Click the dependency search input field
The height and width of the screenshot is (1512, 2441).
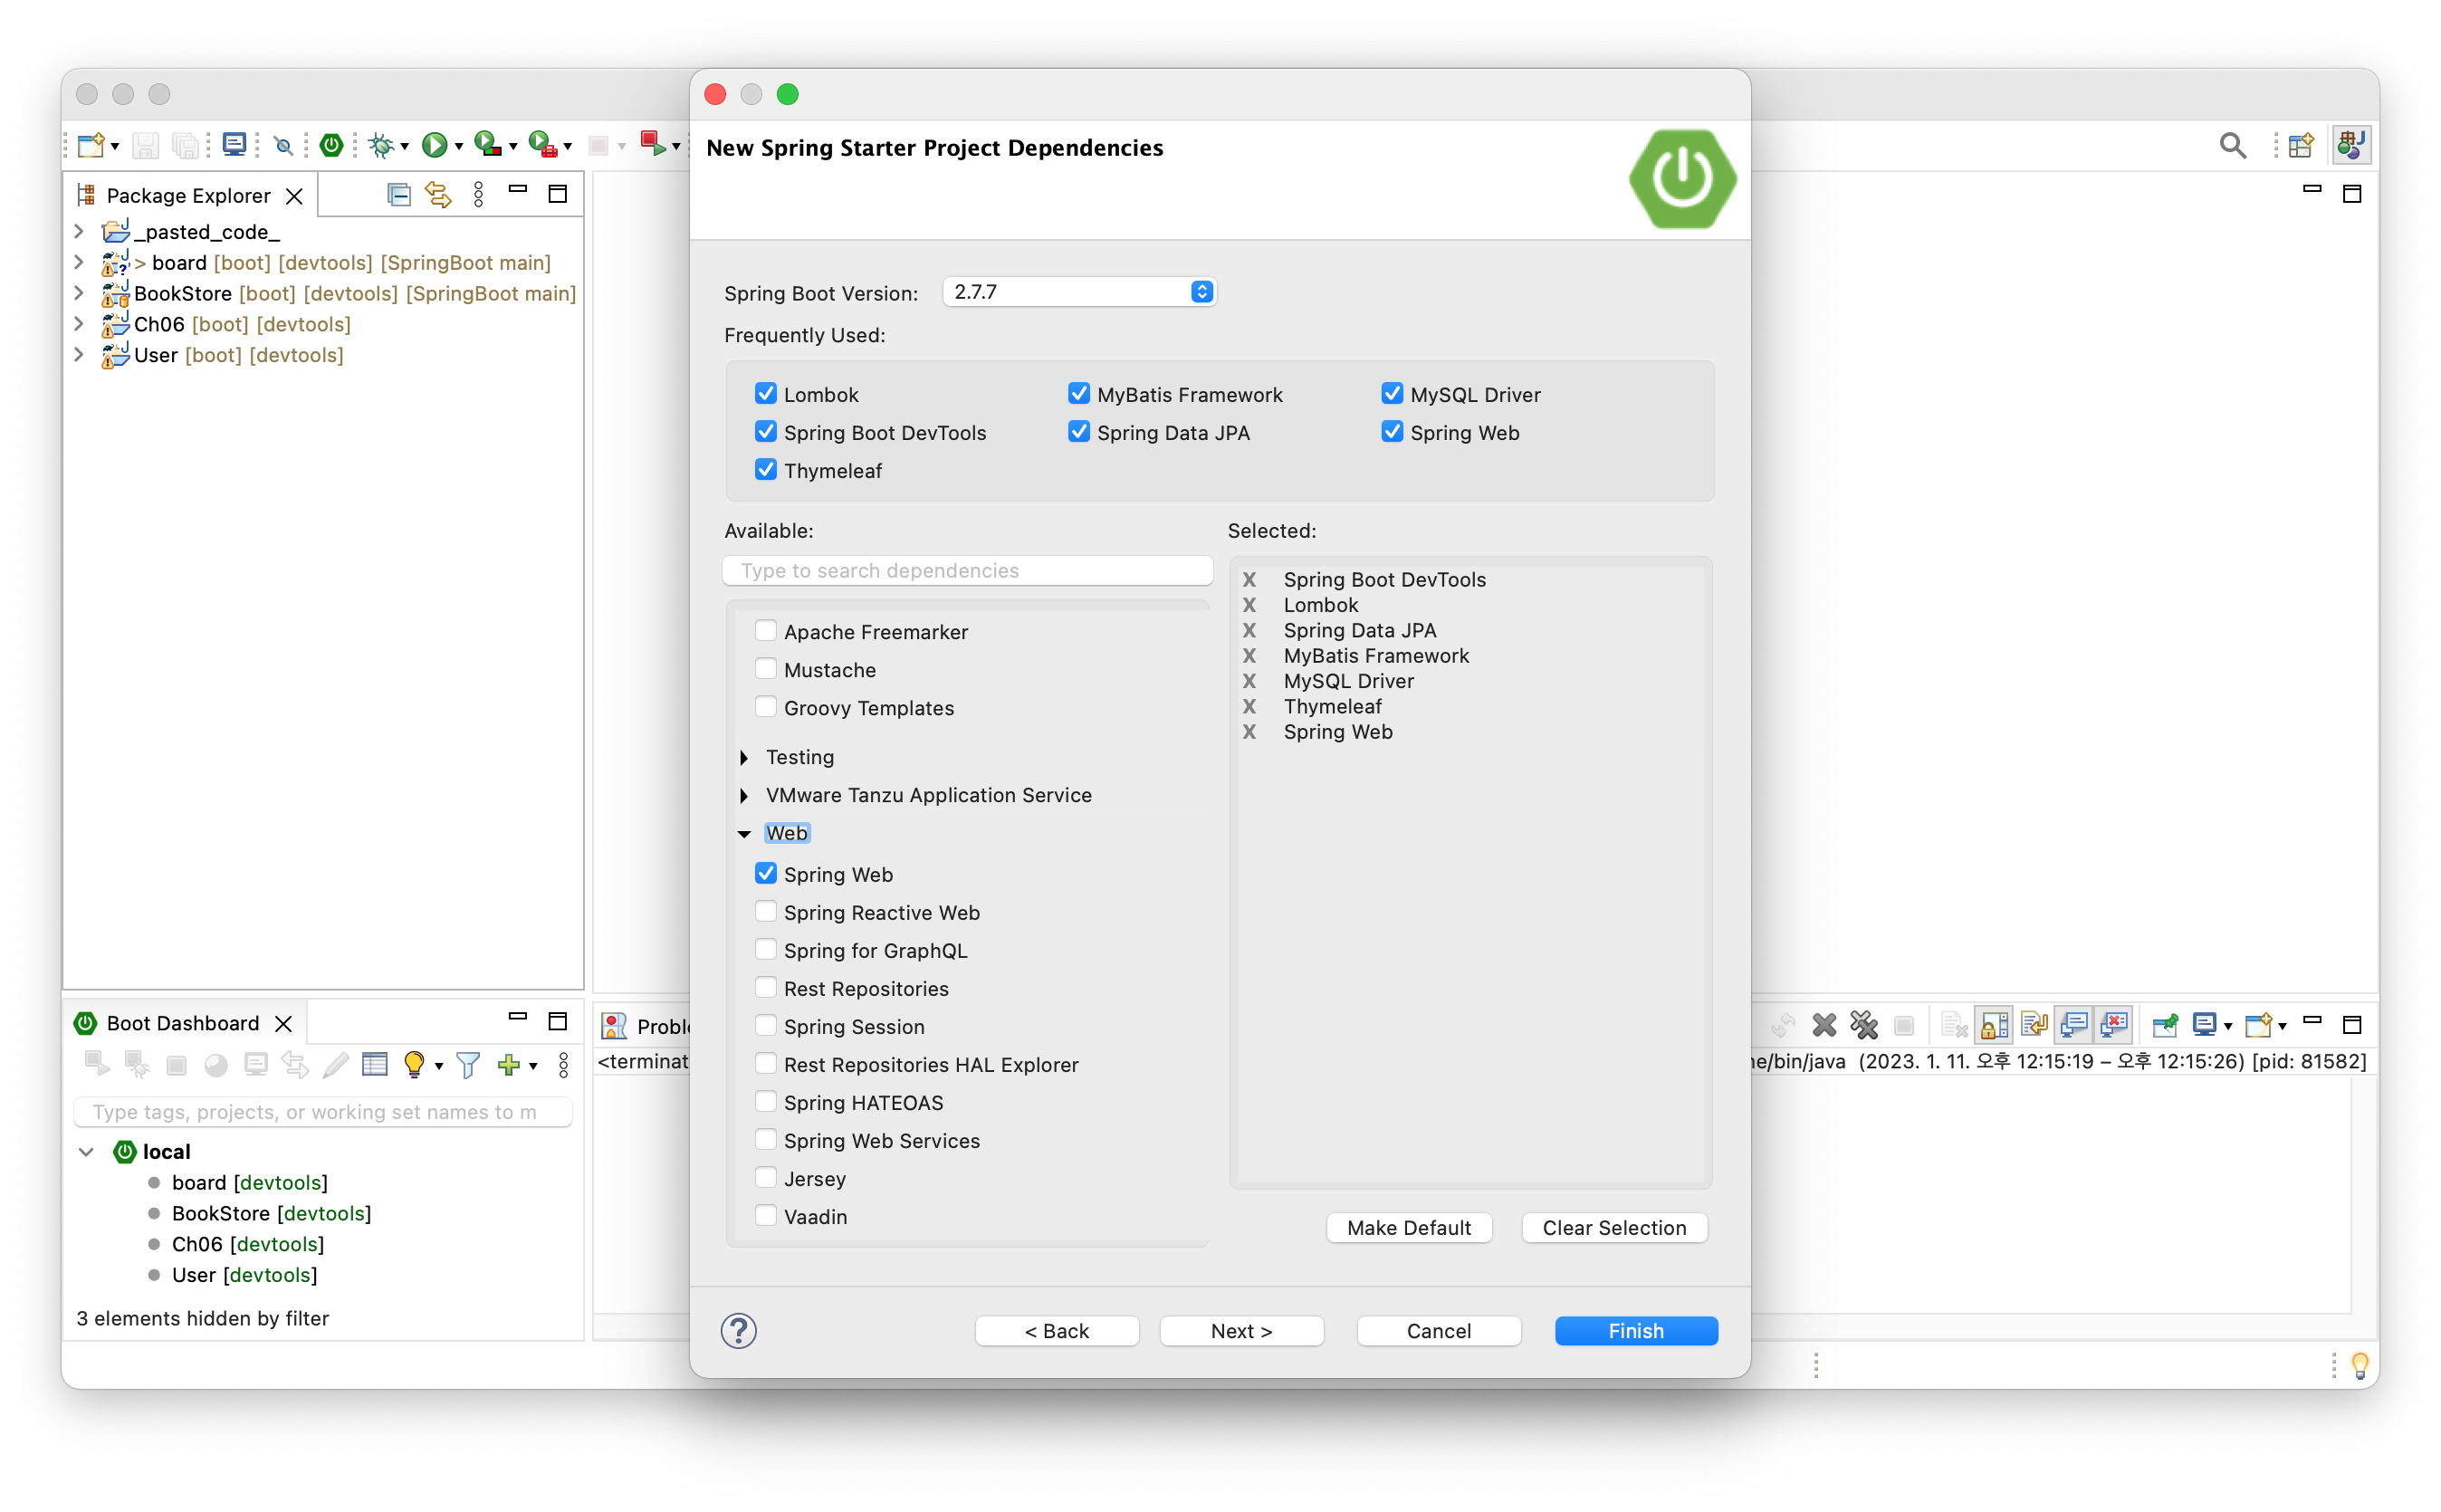(x=967, y=570)
